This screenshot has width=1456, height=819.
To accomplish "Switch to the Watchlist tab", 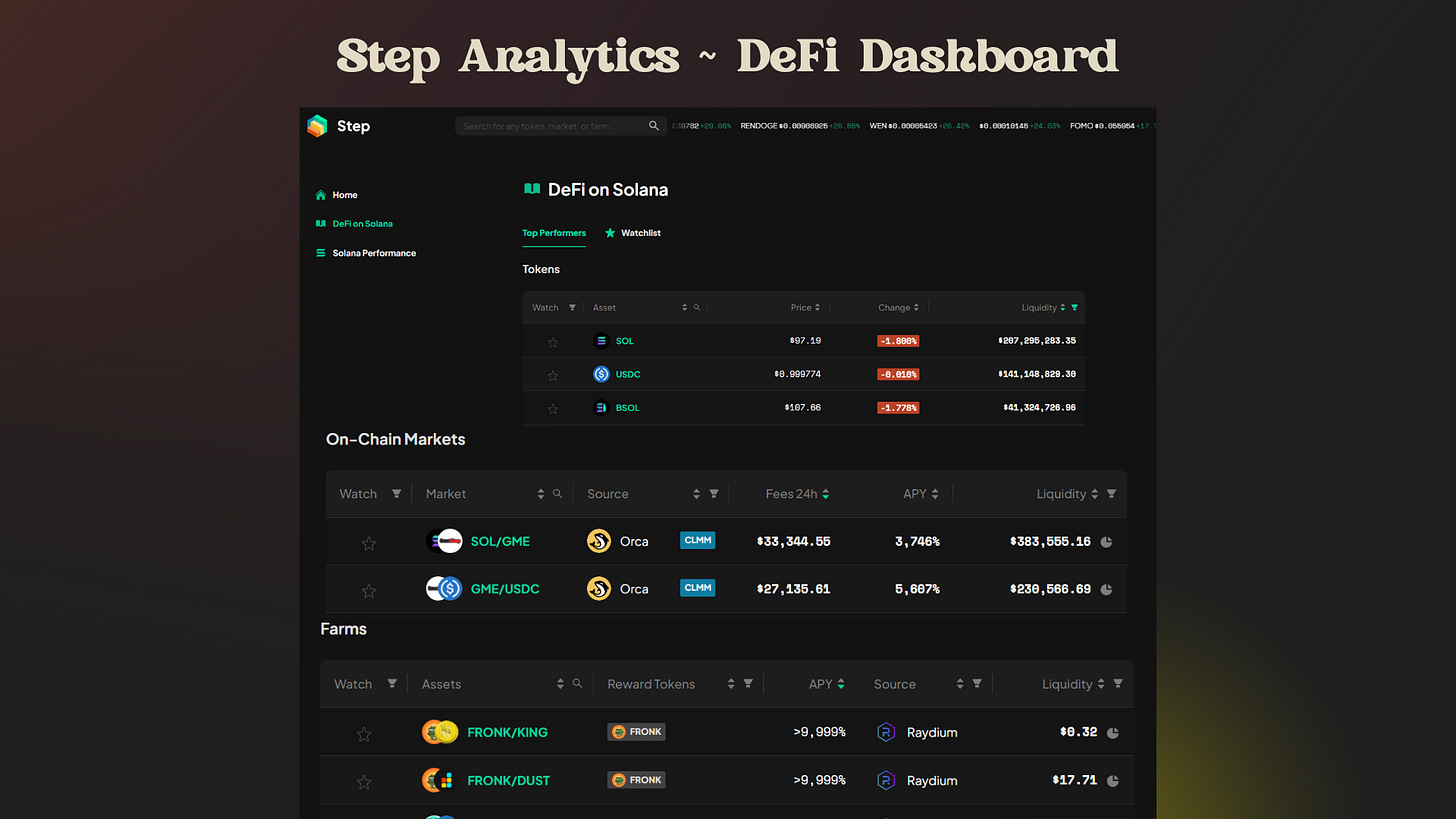I will click(633, 233).
